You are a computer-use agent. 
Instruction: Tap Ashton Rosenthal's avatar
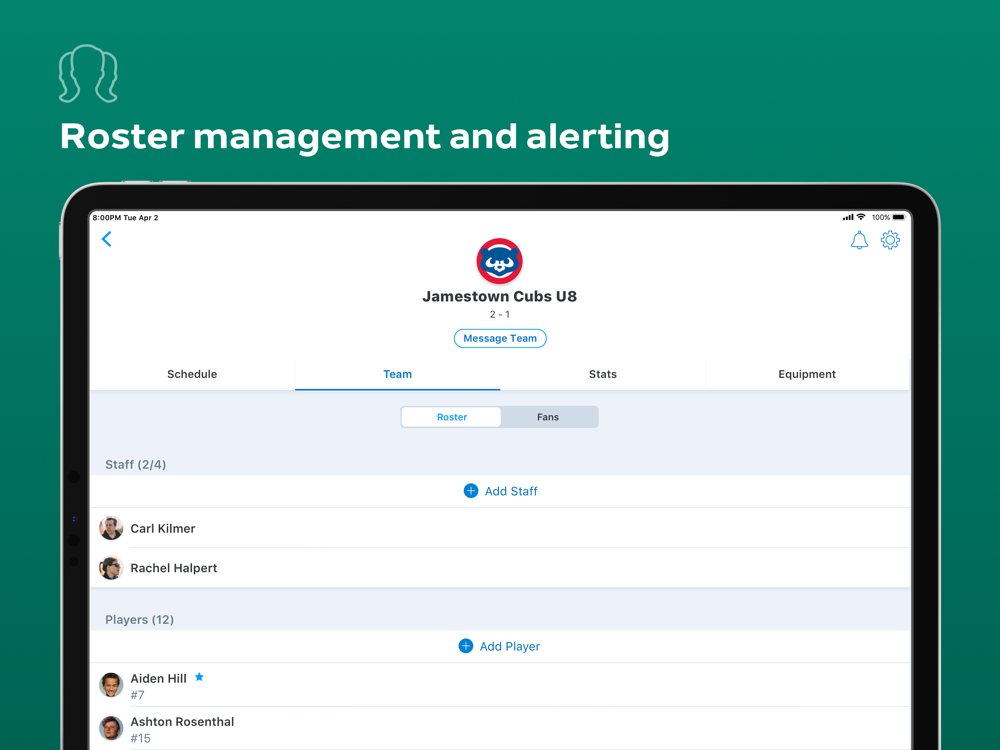click(x=111, y=728)
